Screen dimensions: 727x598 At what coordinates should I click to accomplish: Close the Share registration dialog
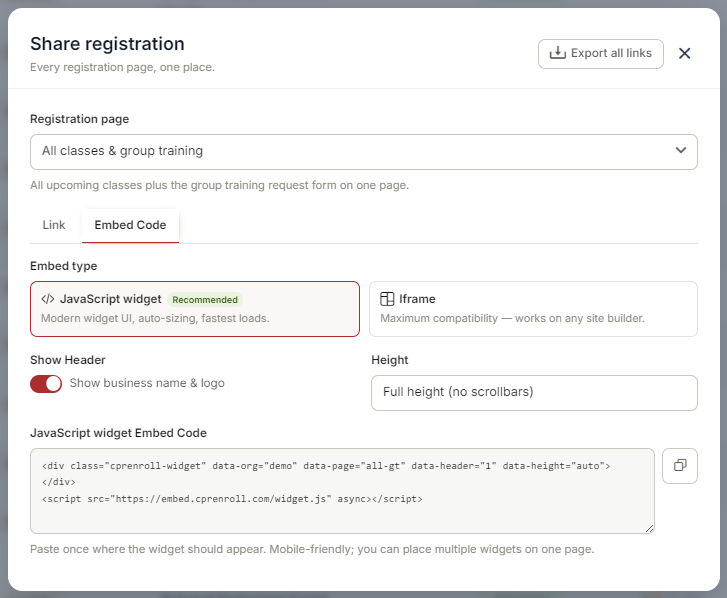click(684, 54)
